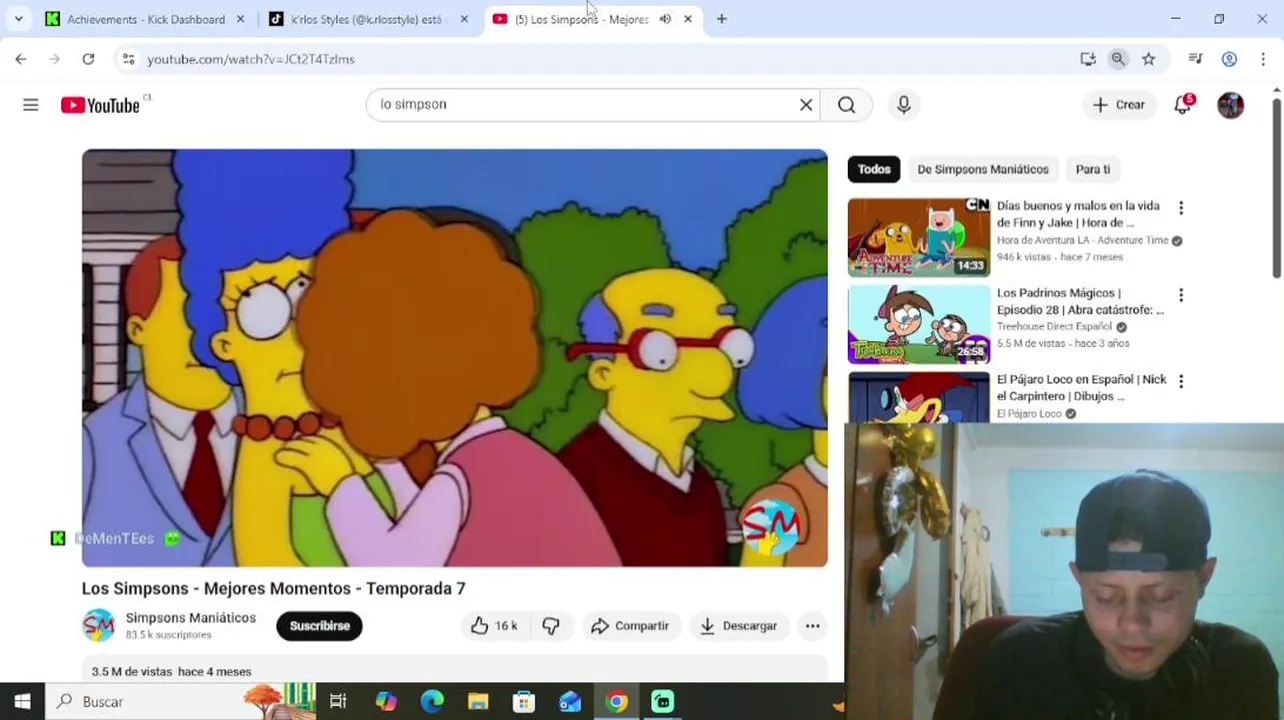Click the video player area
Image resolution: width=1284 pixels, height=720 pixels.
(455, 358)
